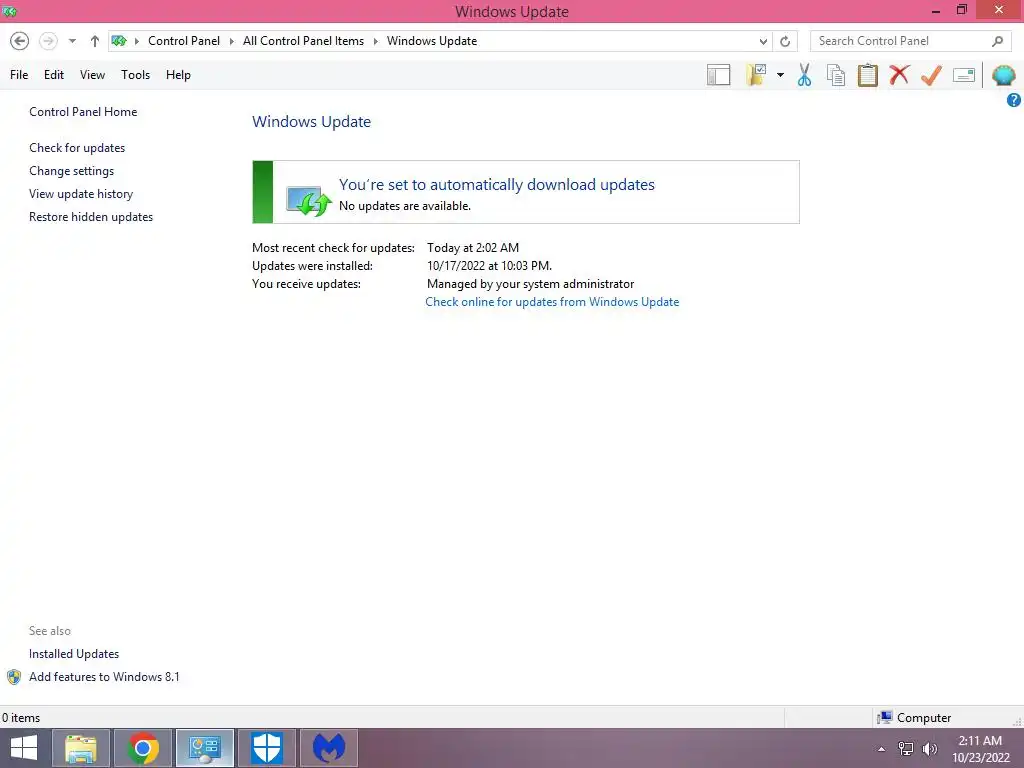Click the teal shell toolbar icon

(1004, 76)
